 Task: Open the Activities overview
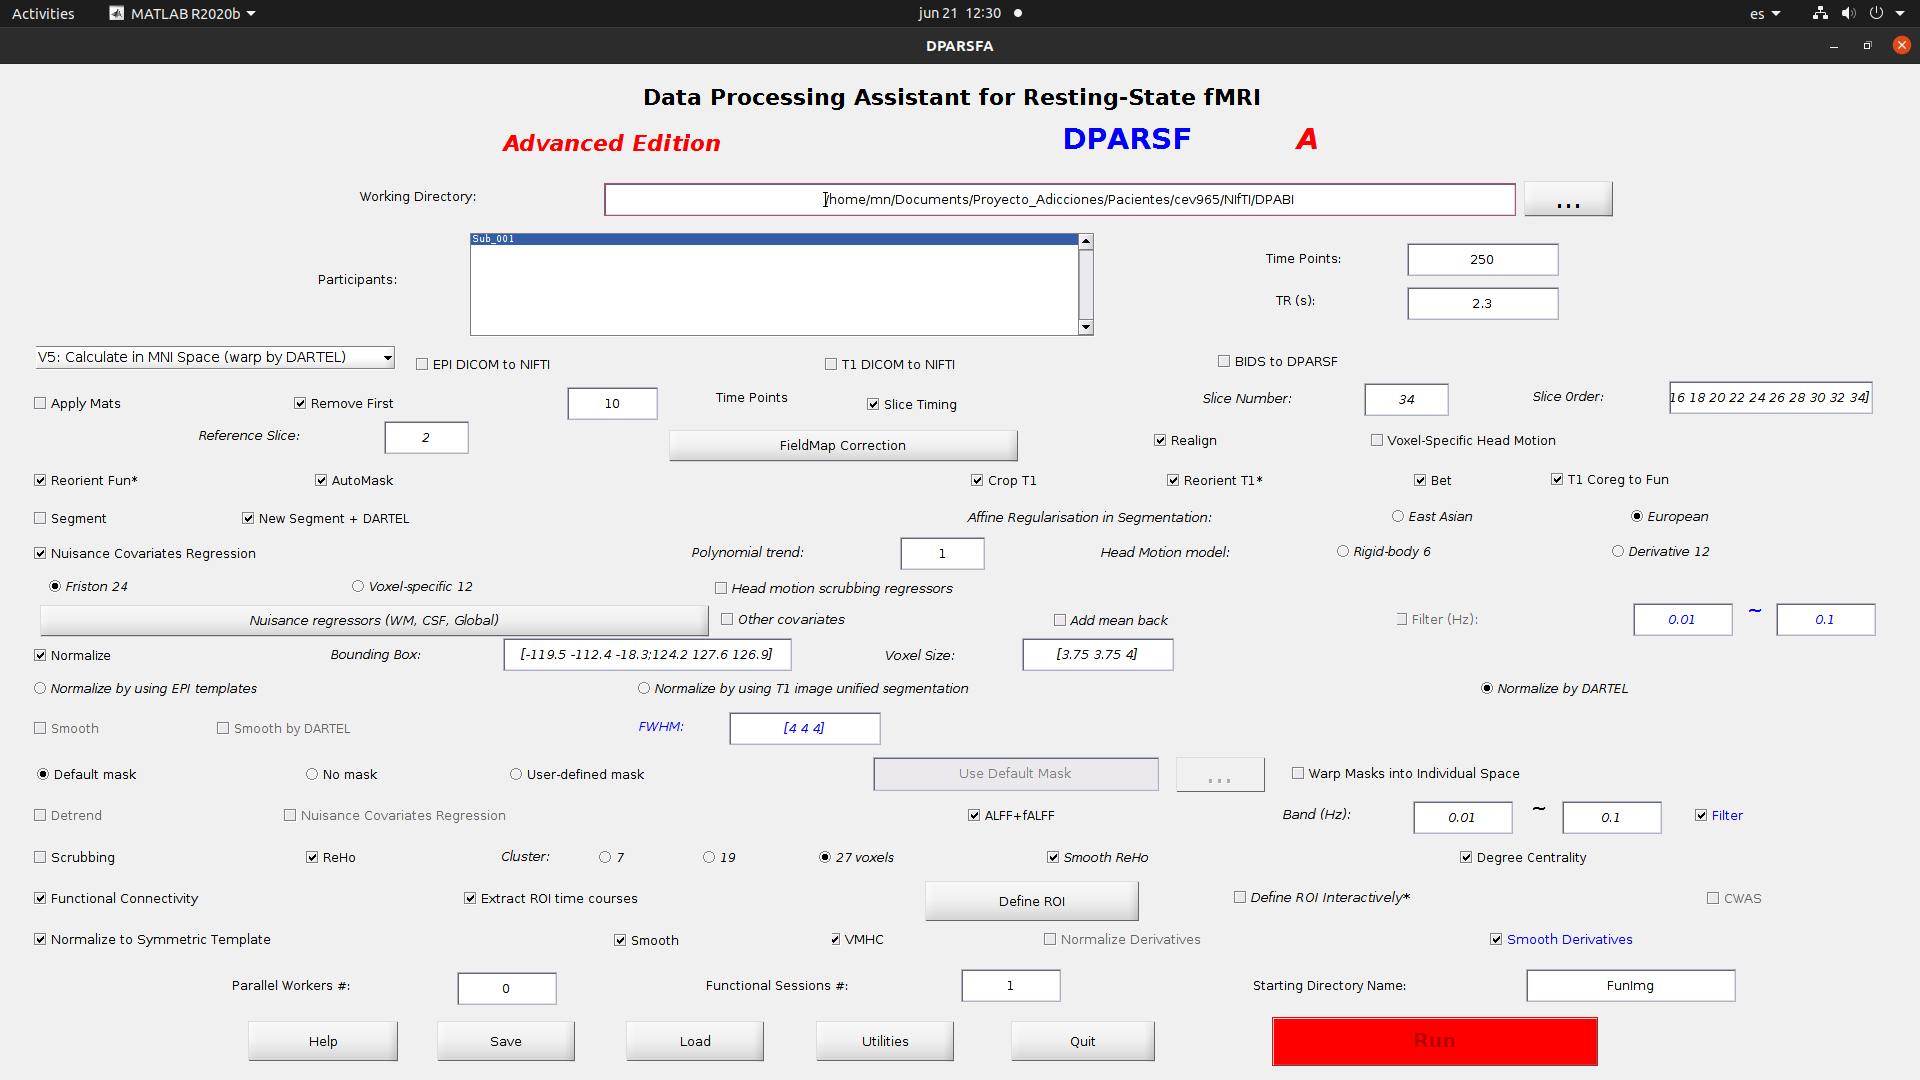(43, 13)
